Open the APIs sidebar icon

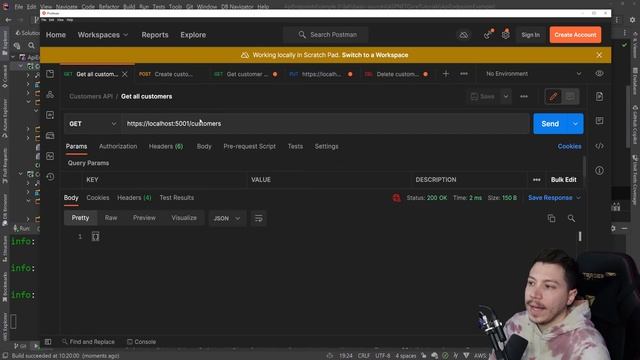tap(50, 95)
